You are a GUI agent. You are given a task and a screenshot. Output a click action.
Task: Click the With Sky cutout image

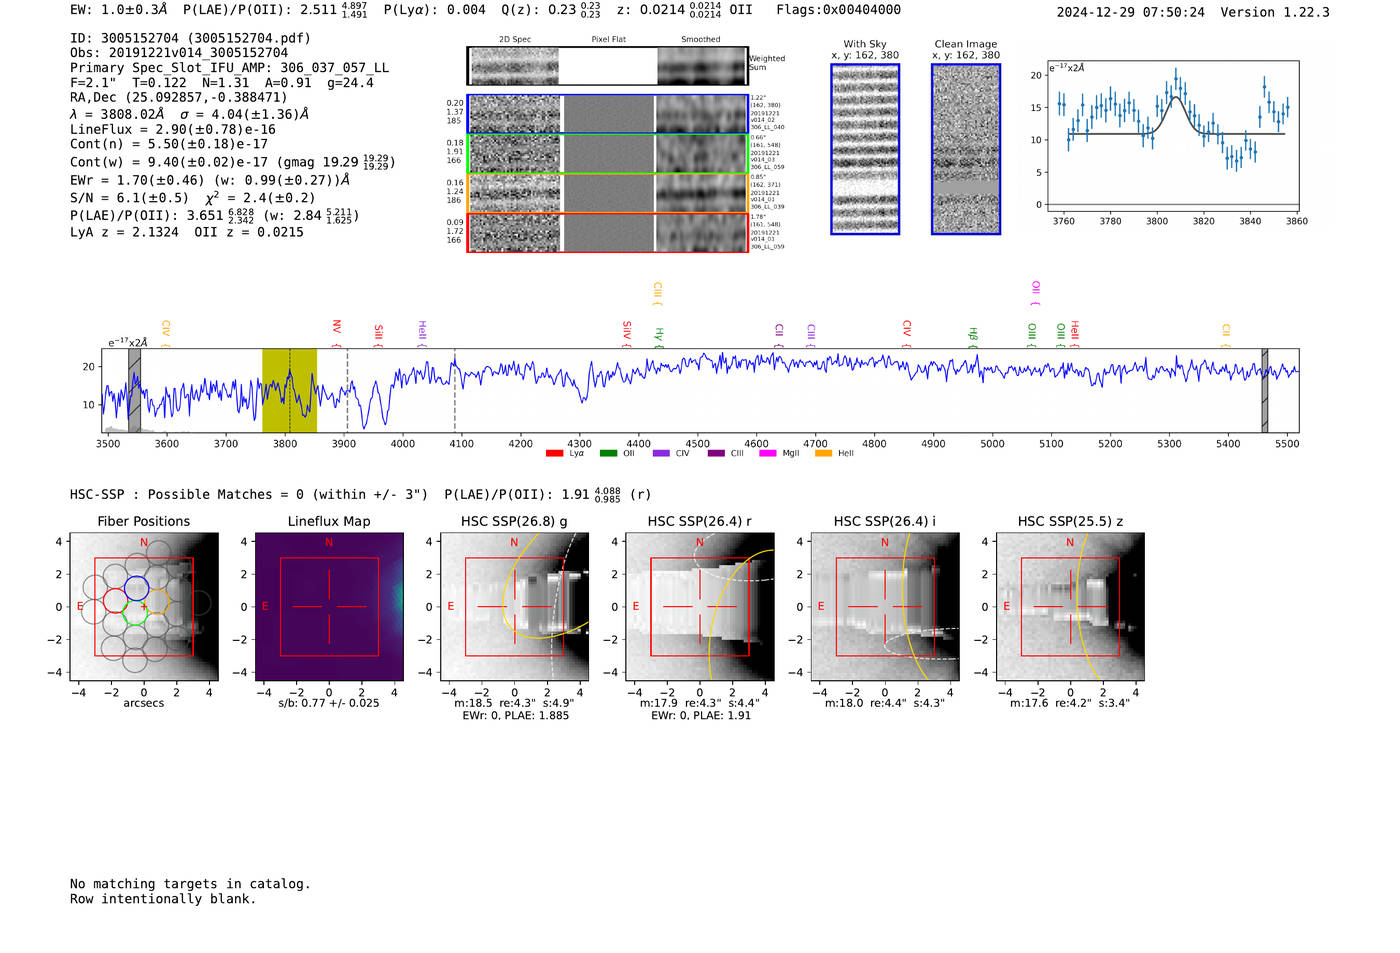[x=865, y=150]
